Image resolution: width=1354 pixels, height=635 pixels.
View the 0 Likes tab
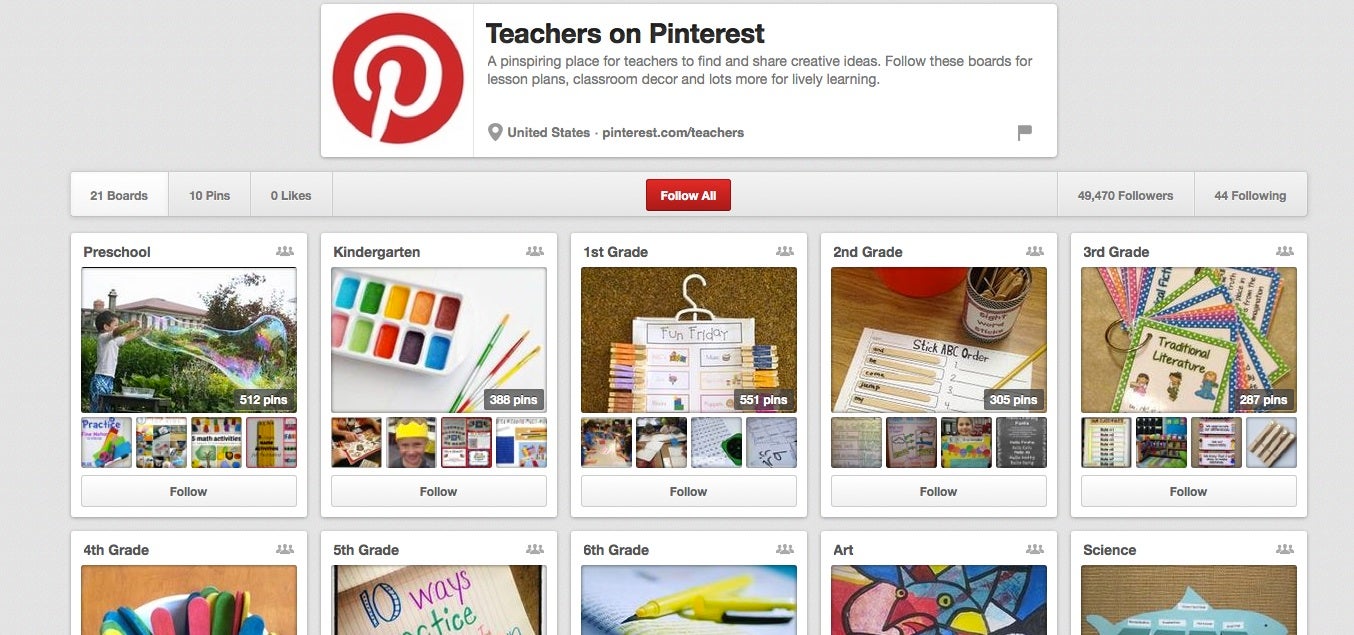tap(291, 195)
